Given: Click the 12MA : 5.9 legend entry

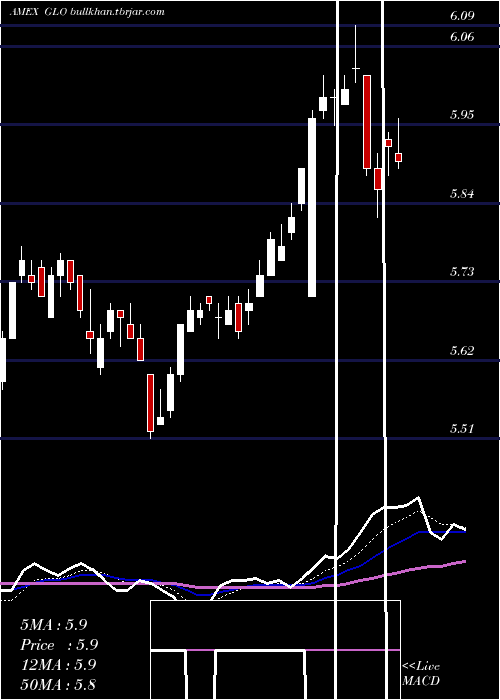Looking at the screenshot, I should pos(59,665).
